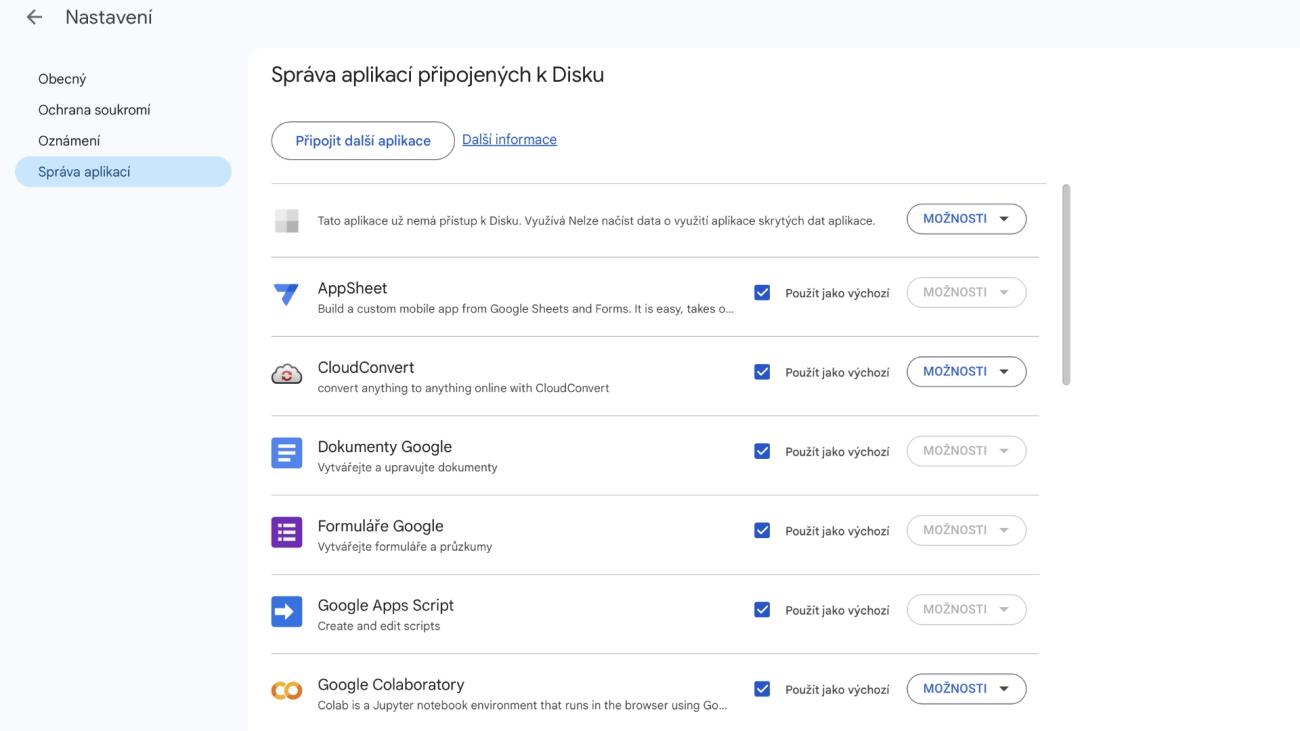The image size is (1300, 731).
Task: Open MOŽNOSTI dropdown for the disconnected app
Action: [x=966, y=219]
